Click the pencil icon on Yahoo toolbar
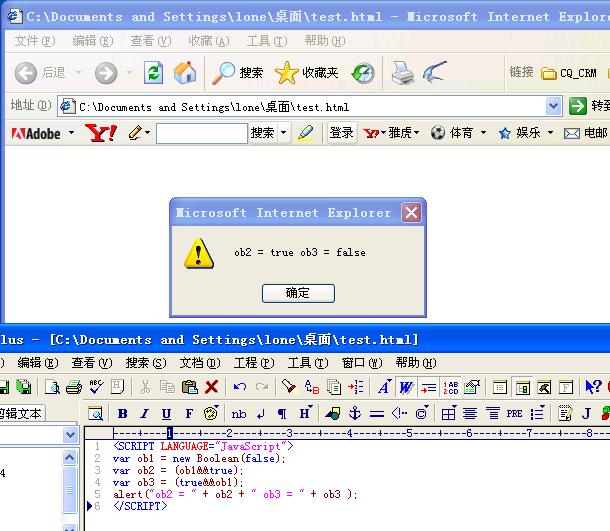Viewport: 610px width, 531px height. coord(135,133)
